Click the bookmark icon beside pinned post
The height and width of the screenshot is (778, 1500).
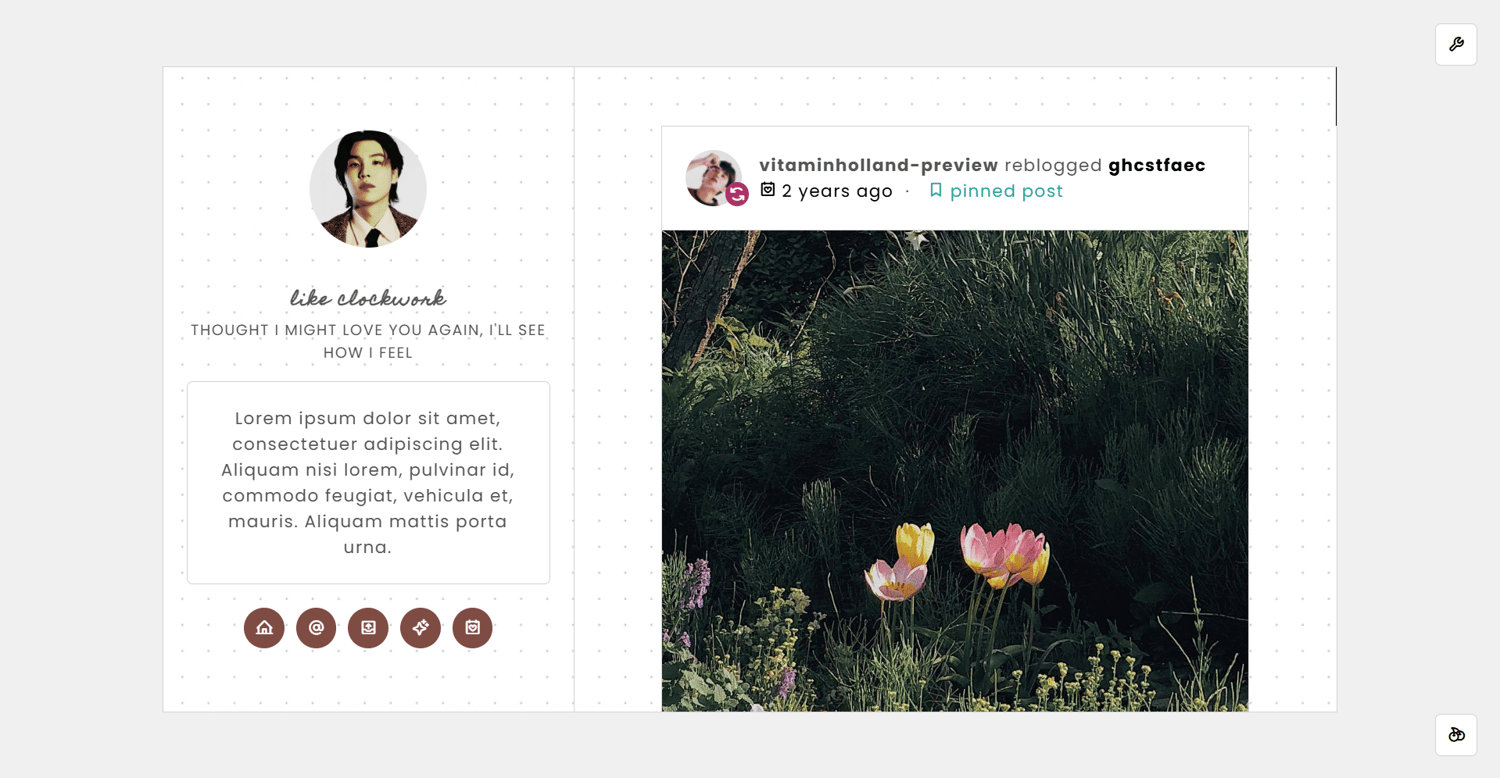pos(936,190)
